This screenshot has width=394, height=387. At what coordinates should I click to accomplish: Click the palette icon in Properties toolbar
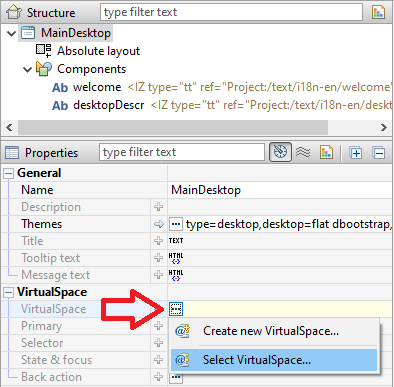click(326, 152)
